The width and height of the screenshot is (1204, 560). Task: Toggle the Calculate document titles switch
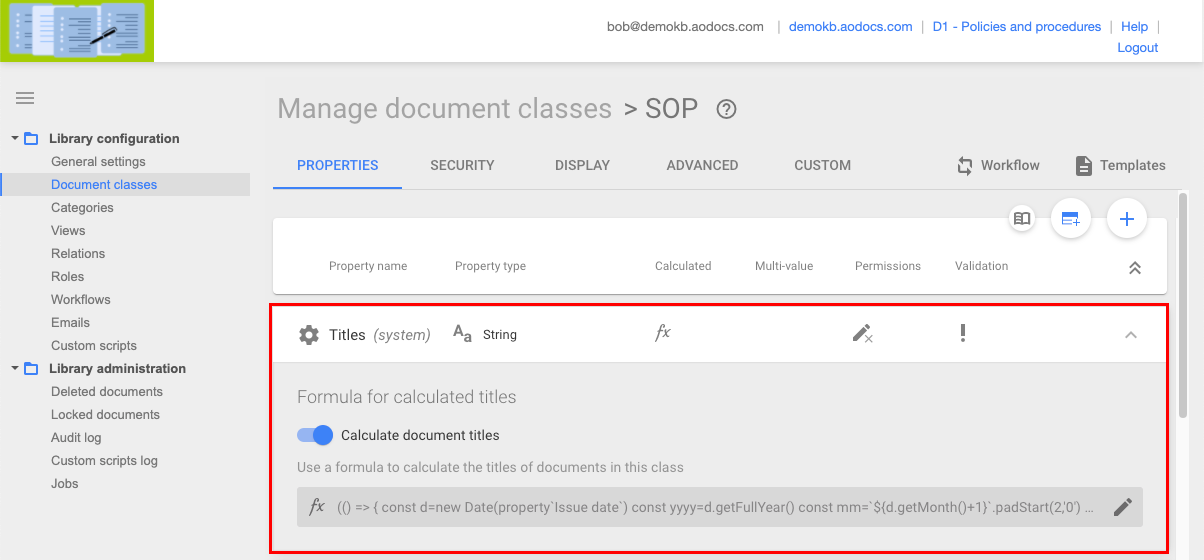tap(315, 435)
